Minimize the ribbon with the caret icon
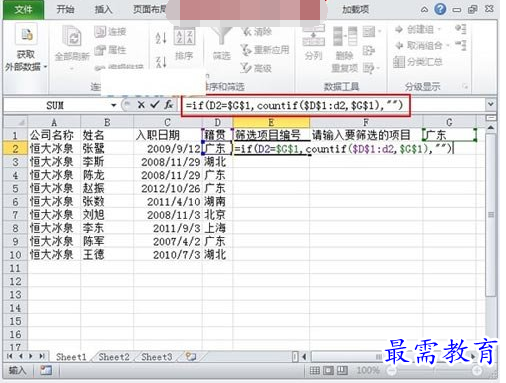This screenshot has width=506, height=383. click(424, 10)
